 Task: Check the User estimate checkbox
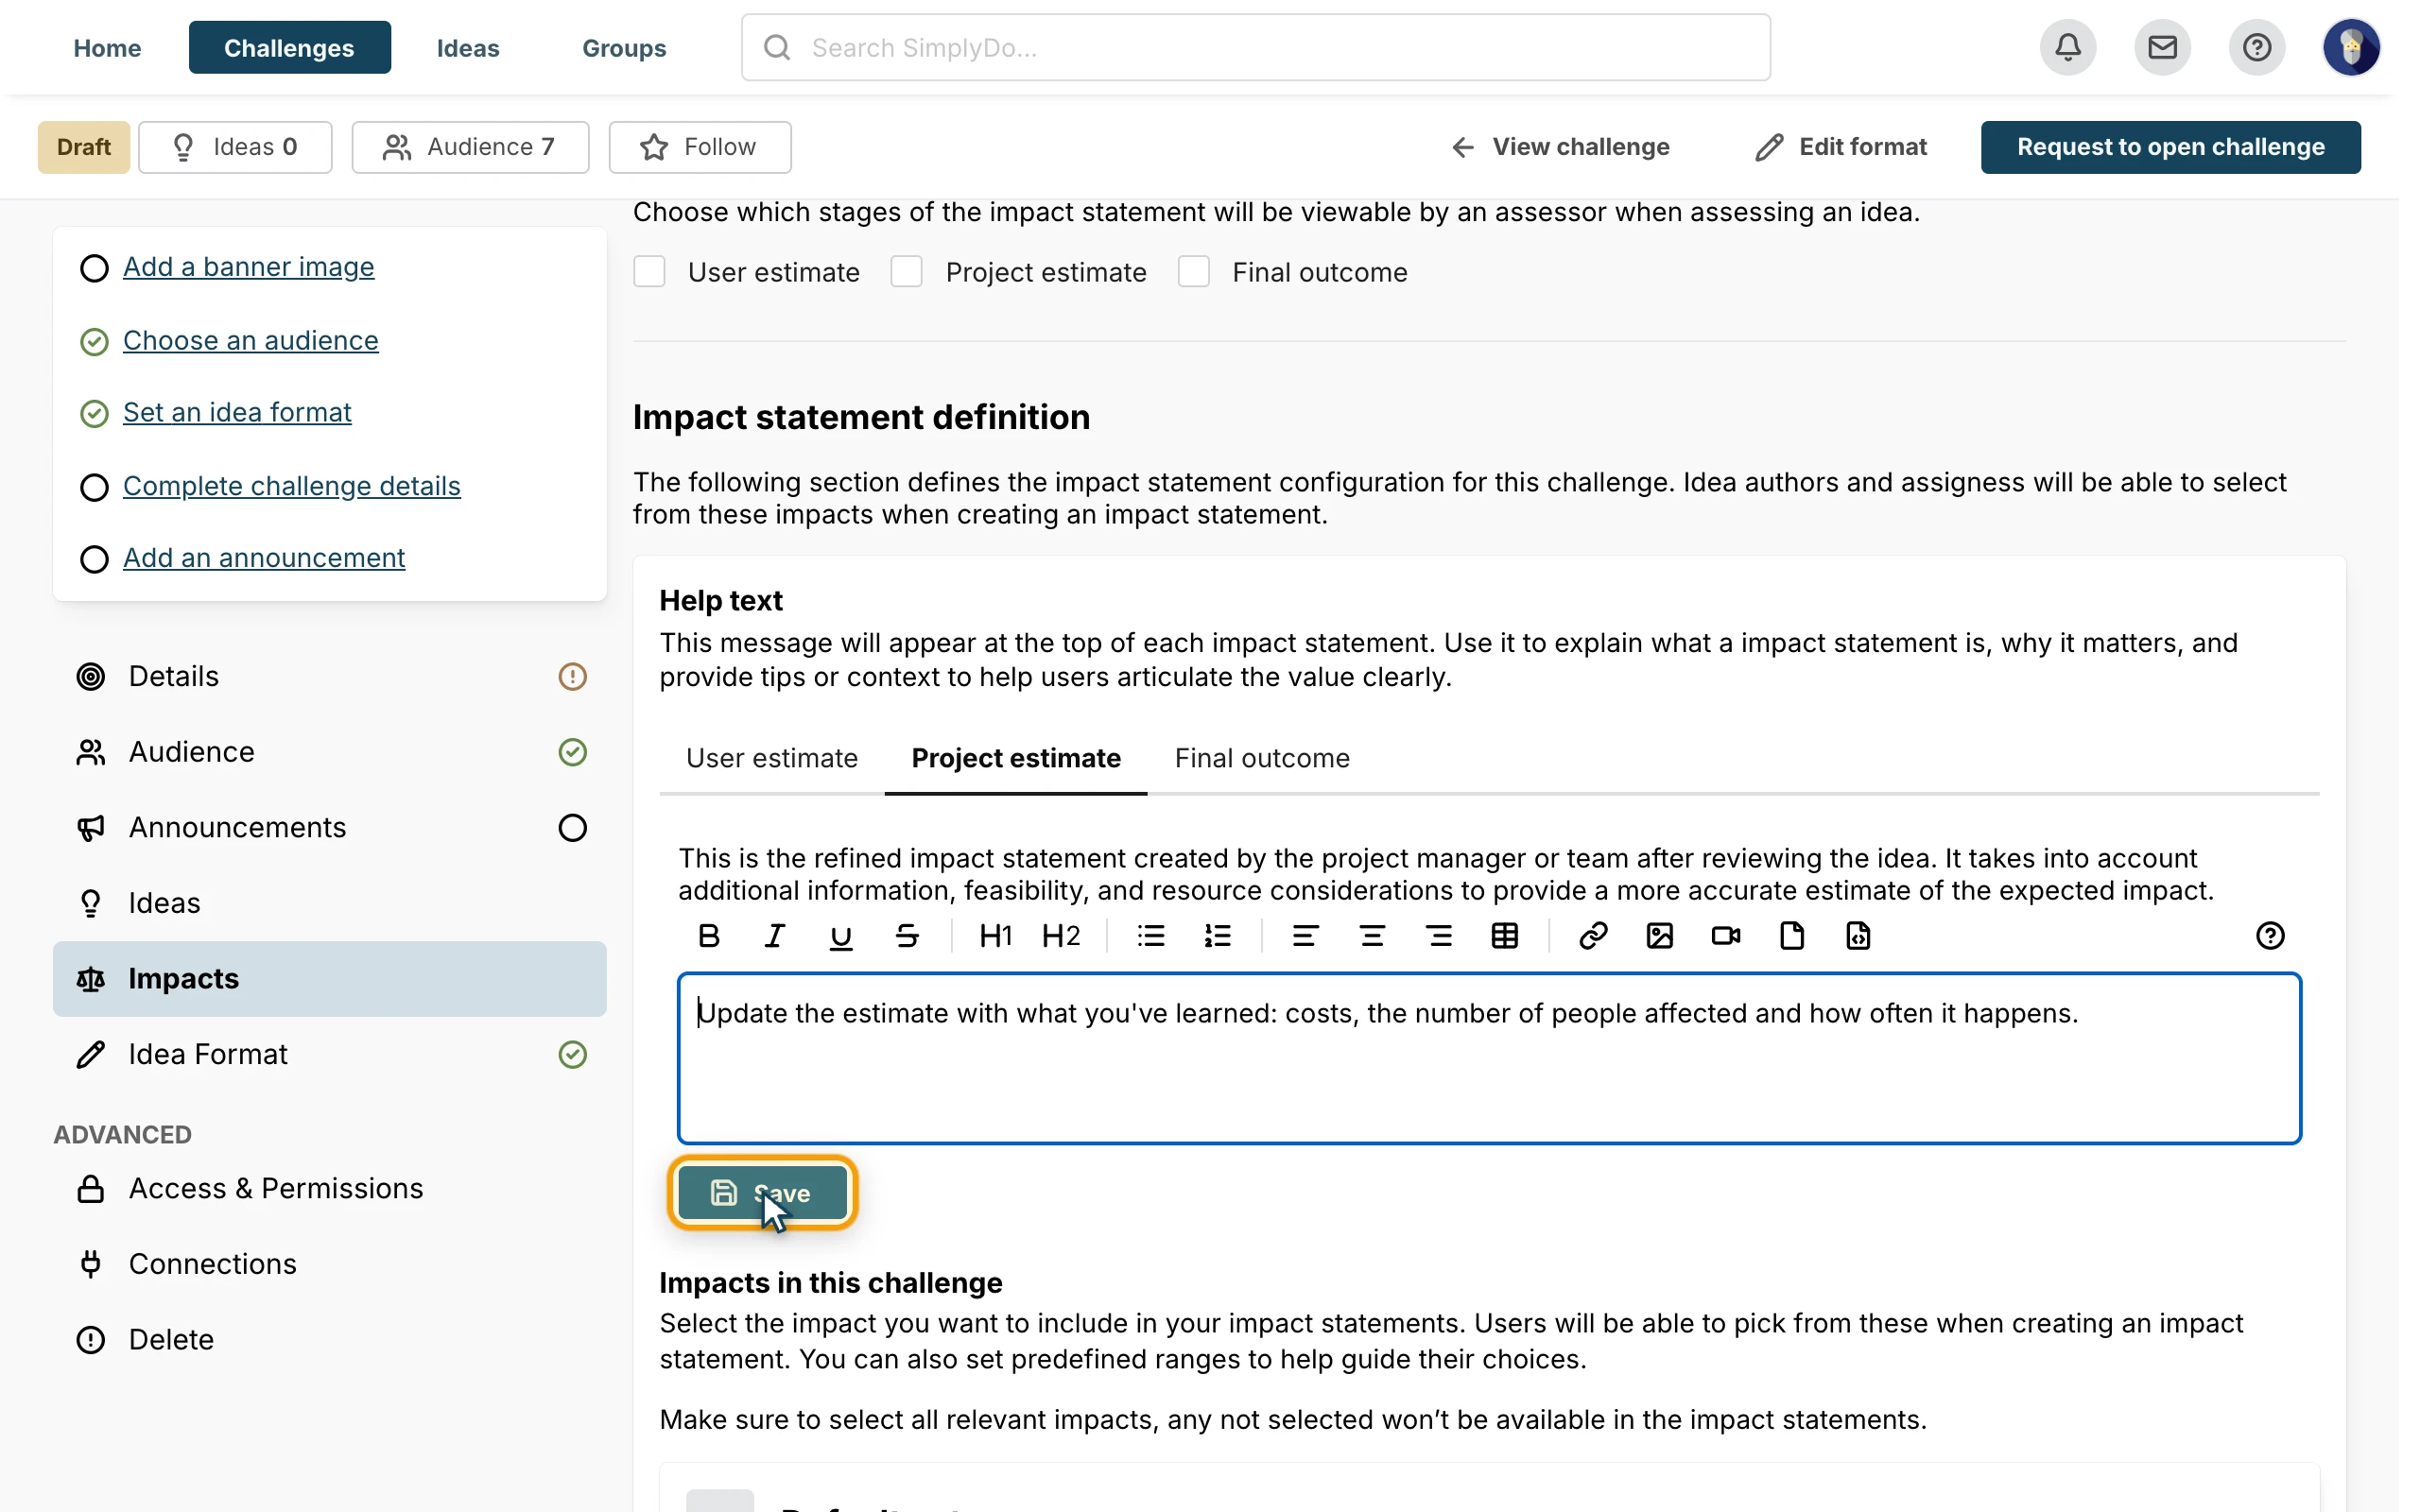click(650, 272)
